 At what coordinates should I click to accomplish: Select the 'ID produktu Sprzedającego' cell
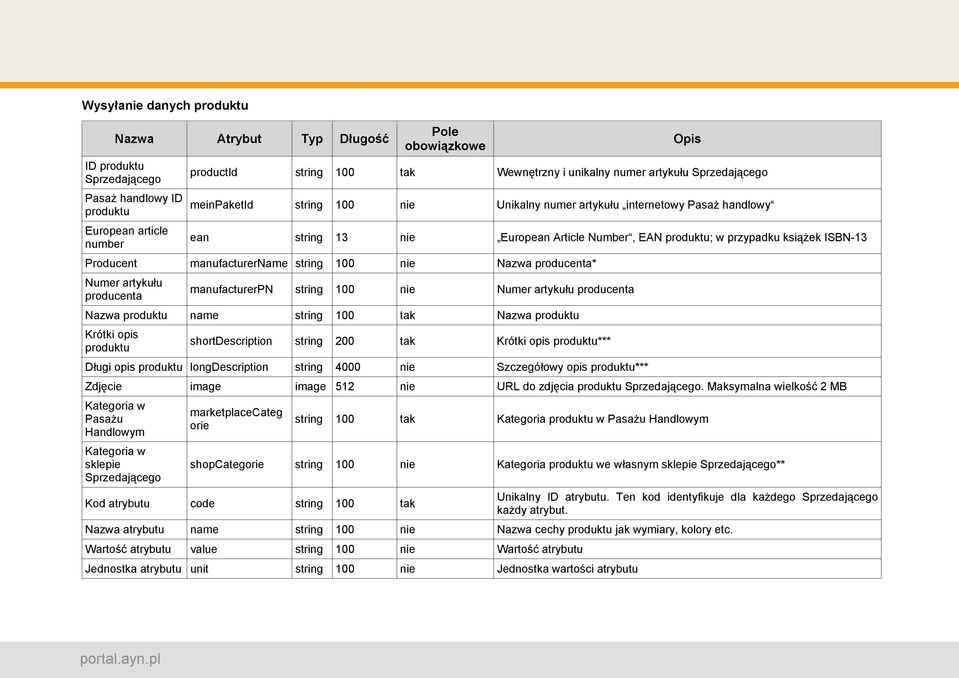click(134, 172)
